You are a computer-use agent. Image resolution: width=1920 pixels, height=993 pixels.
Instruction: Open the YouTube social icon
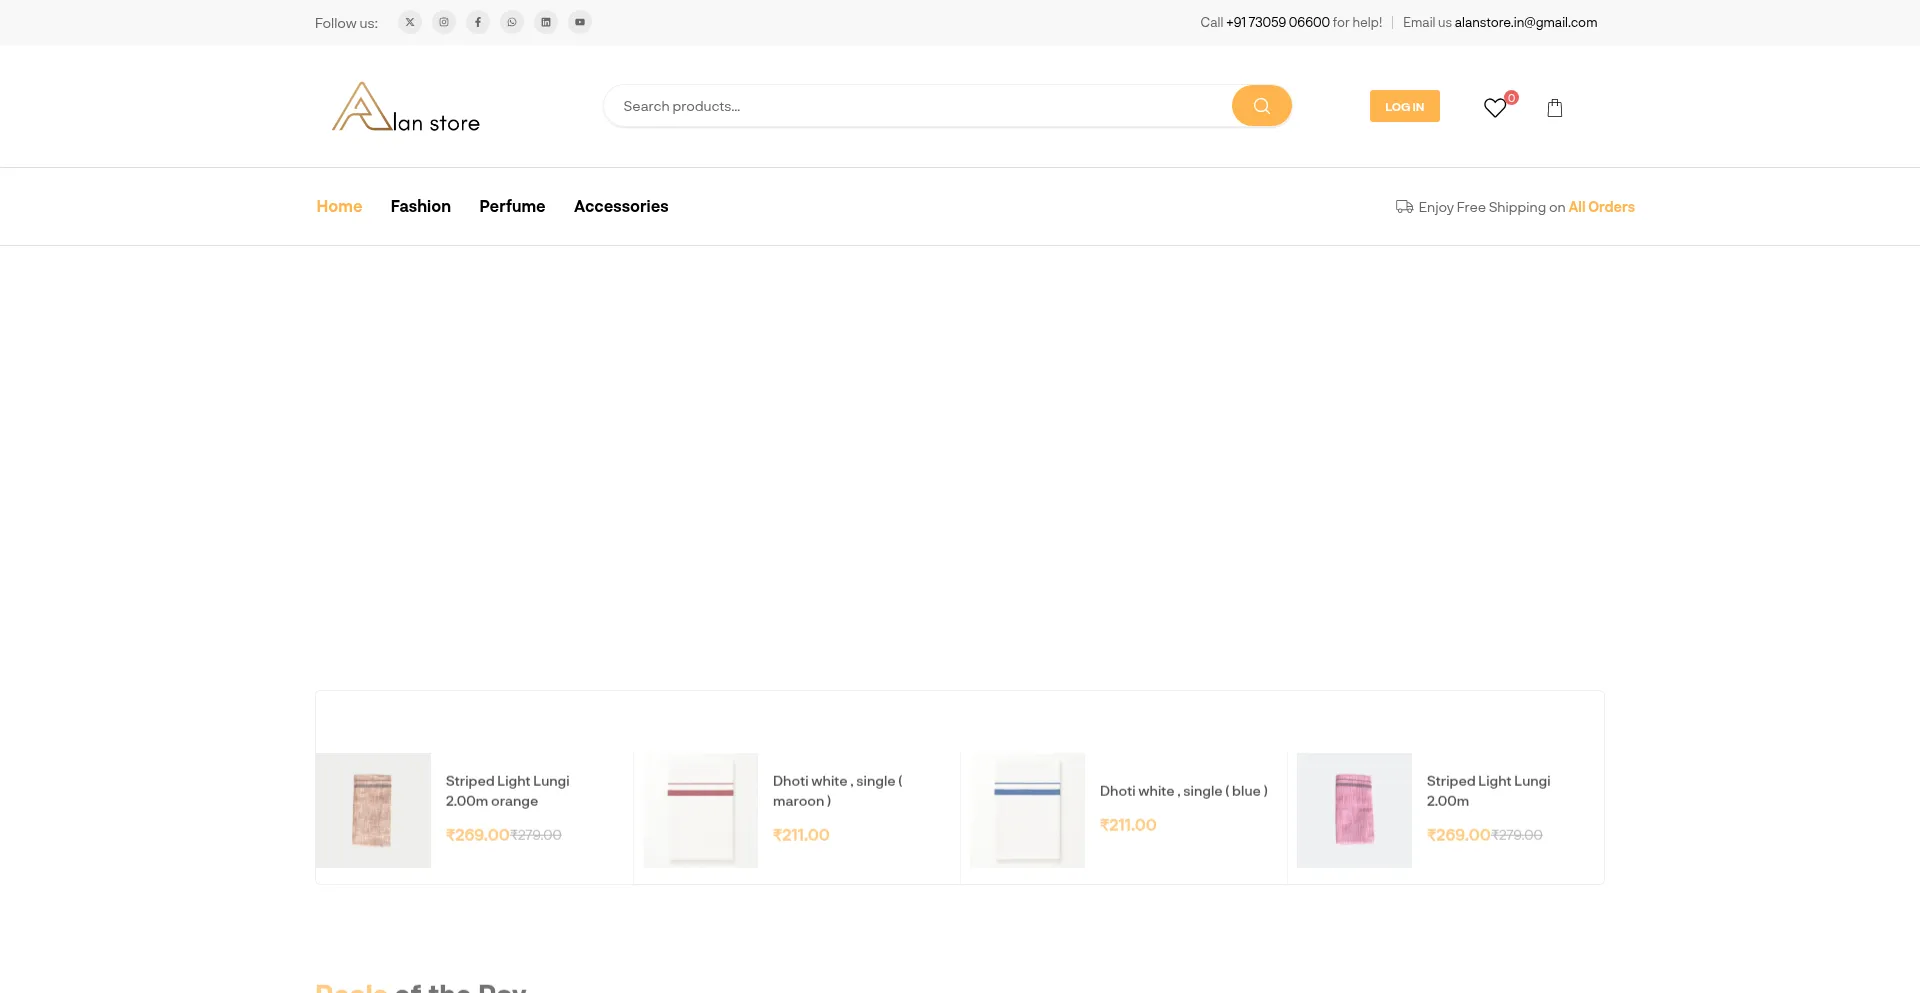click(x=580, y=22)
